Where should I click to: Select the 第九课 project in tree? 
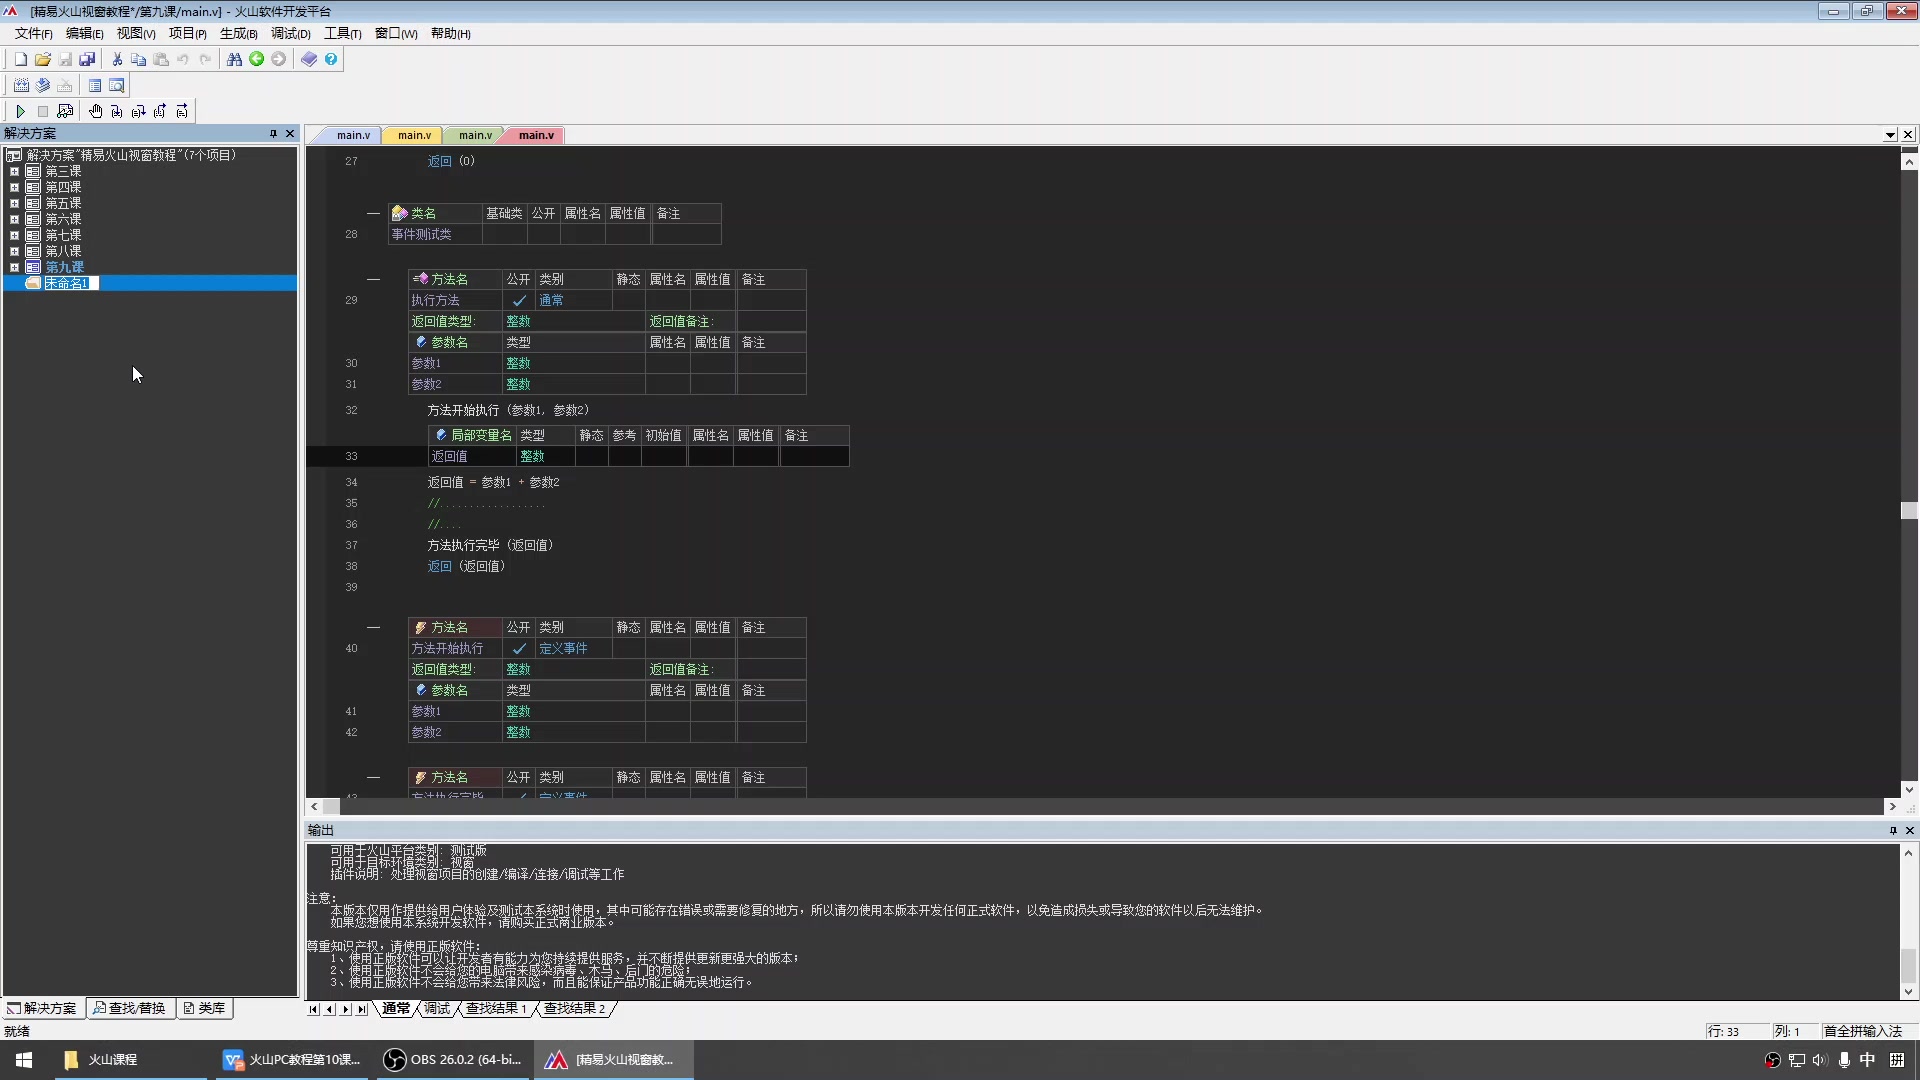(x=64, y=267)
